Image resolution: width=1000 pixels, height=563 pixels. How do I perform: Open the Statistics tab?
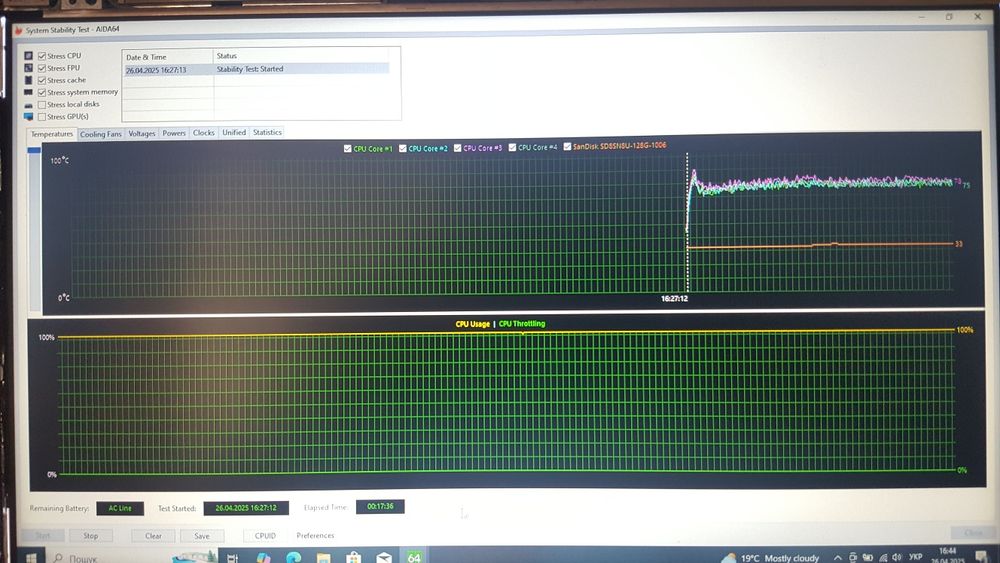pos(267,132)
